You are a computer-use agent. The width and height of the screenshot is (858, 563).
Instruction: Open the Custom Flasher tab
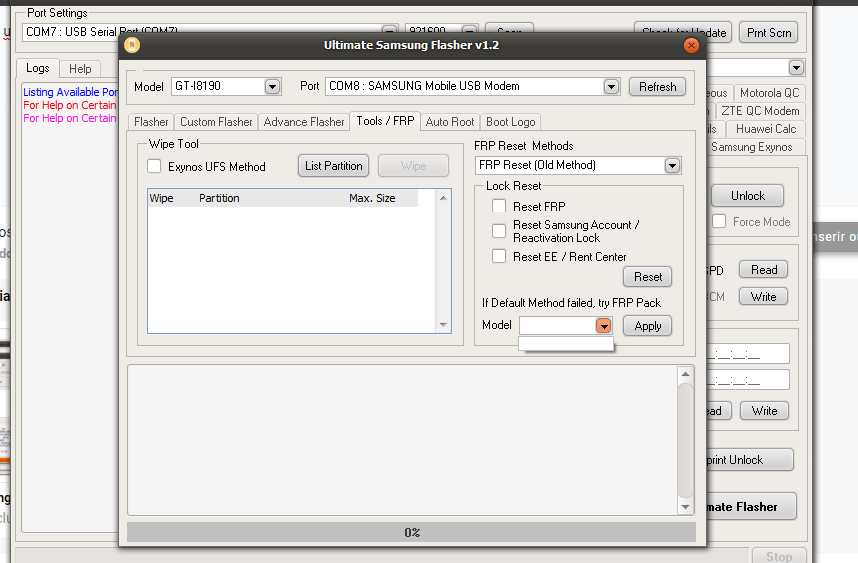click(216, 122)
